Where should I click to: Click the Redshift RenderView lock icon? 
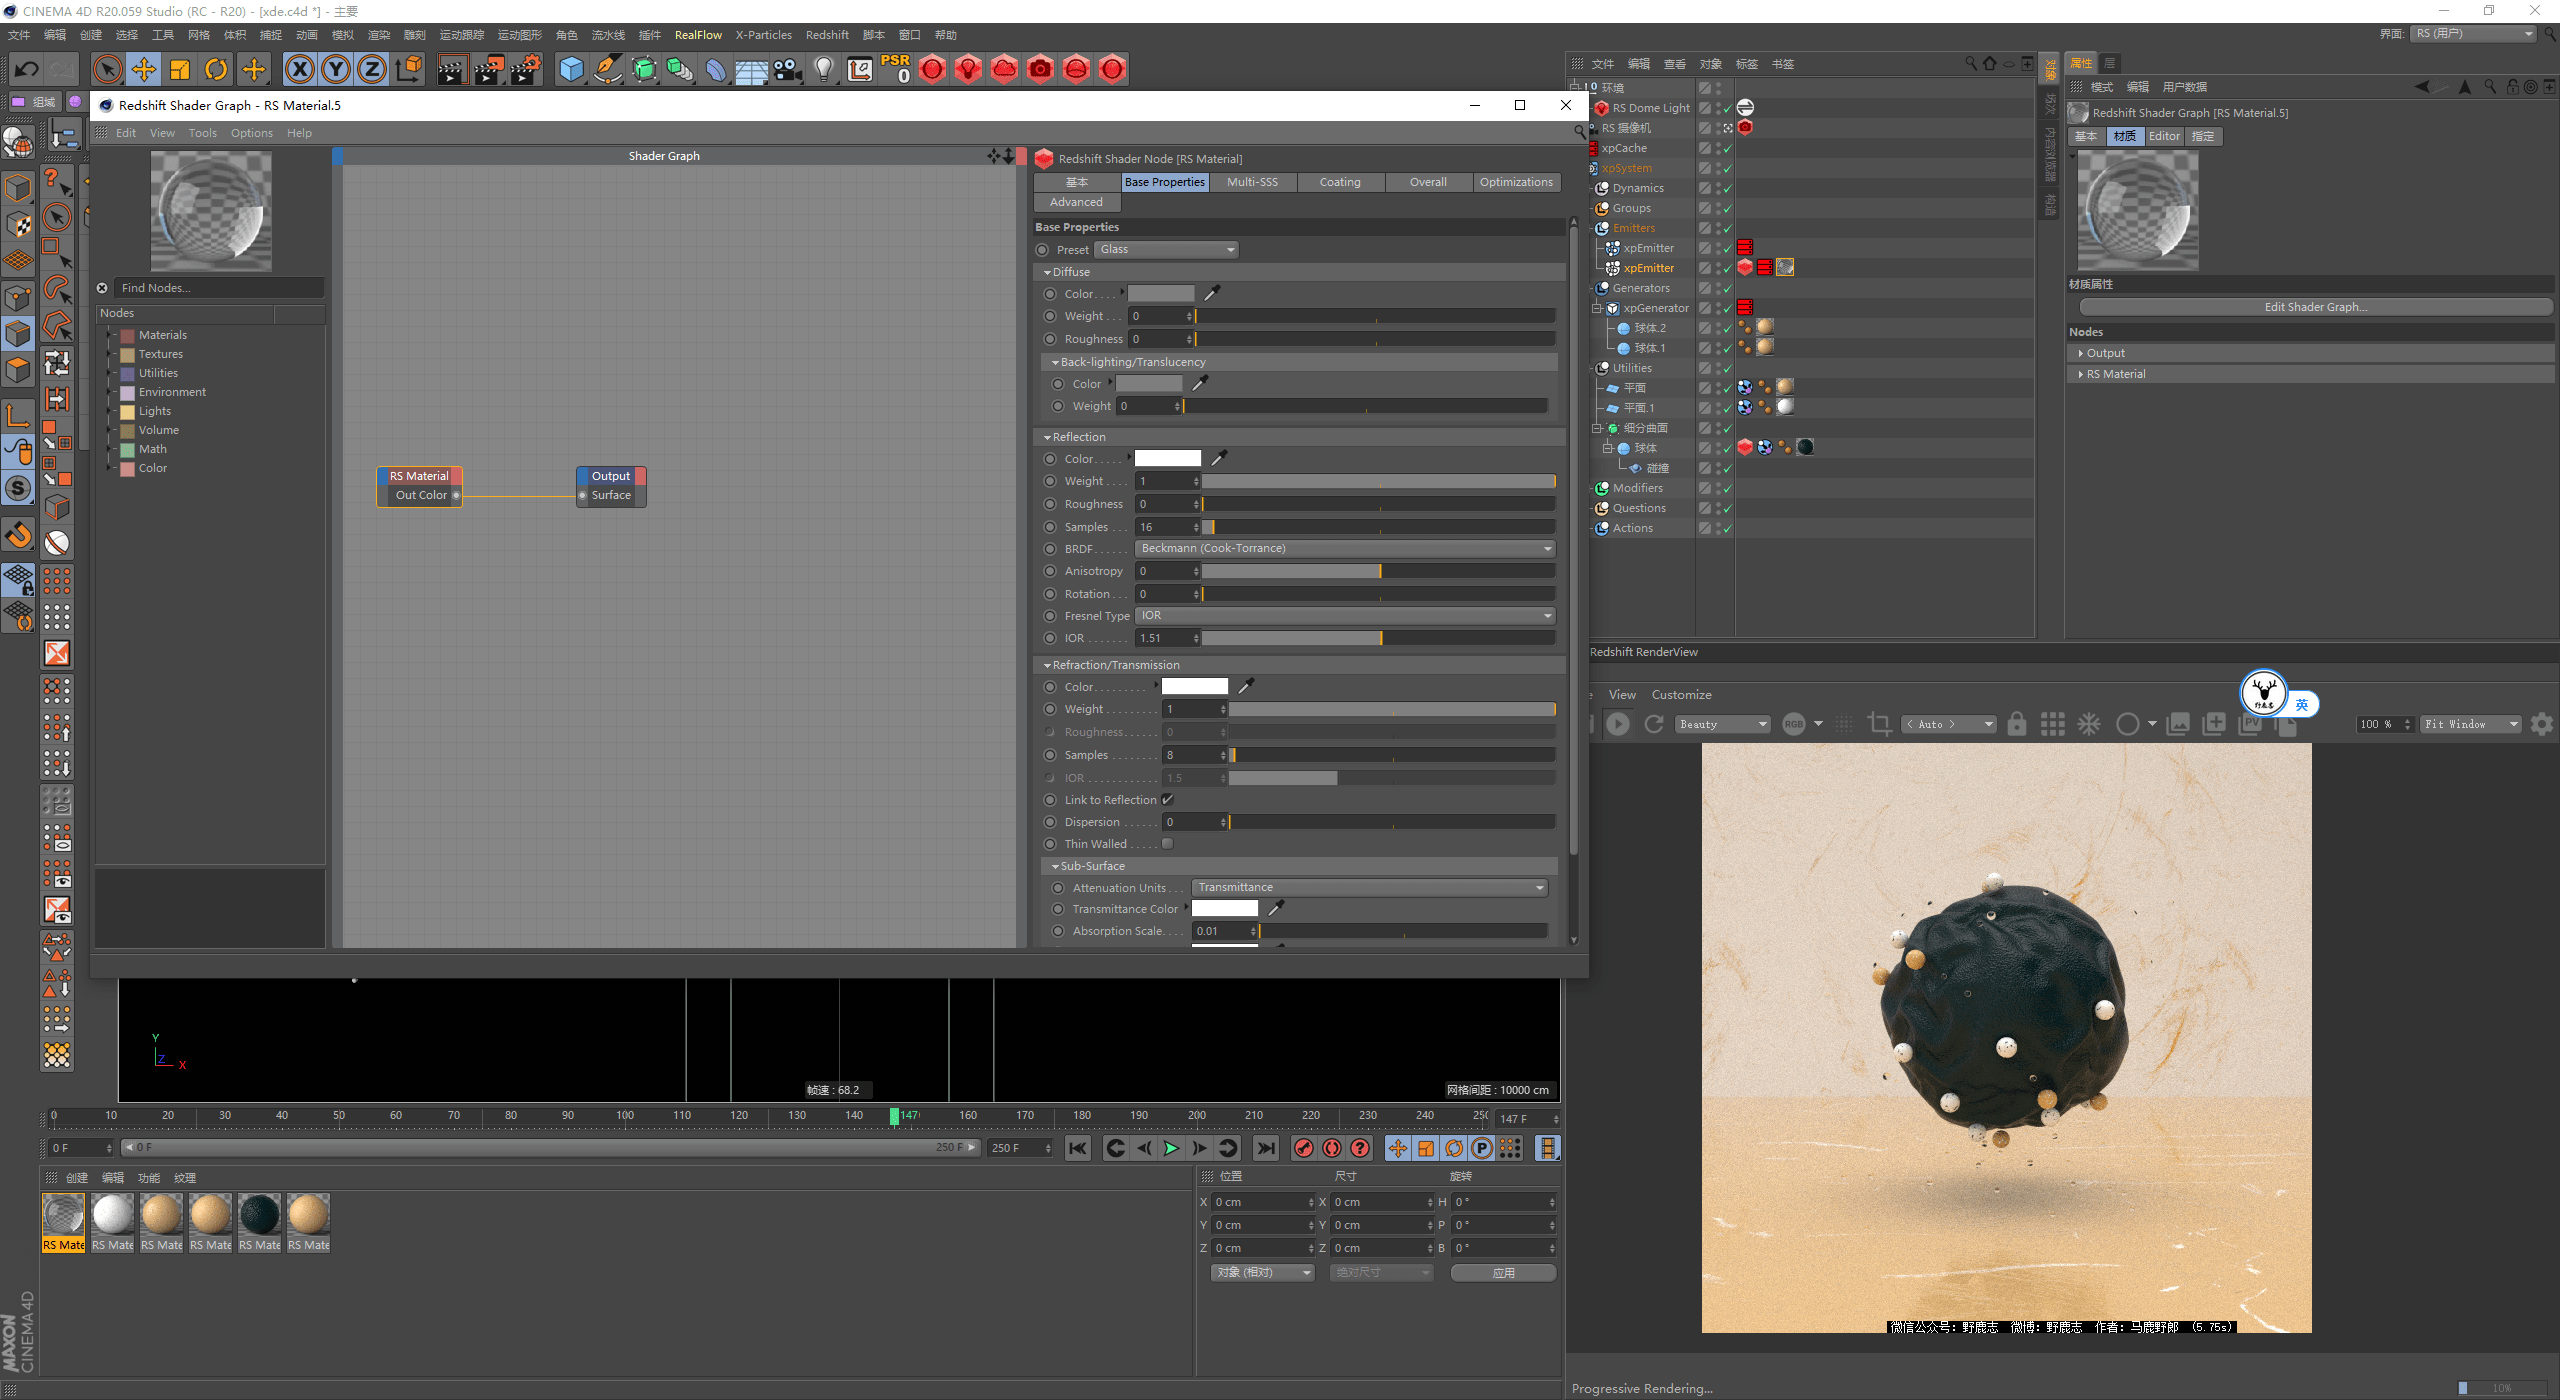tap(2016, 724)
